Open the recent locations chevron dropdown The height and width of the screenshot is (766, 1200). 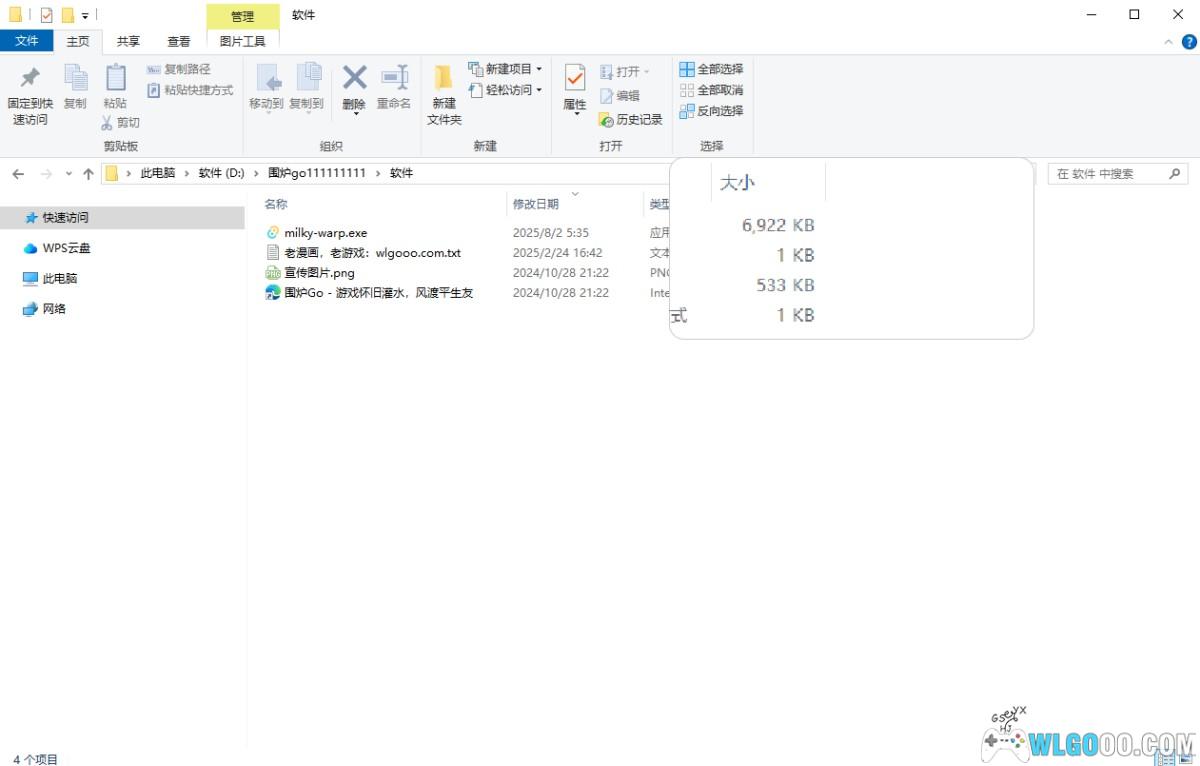[69, 174]
